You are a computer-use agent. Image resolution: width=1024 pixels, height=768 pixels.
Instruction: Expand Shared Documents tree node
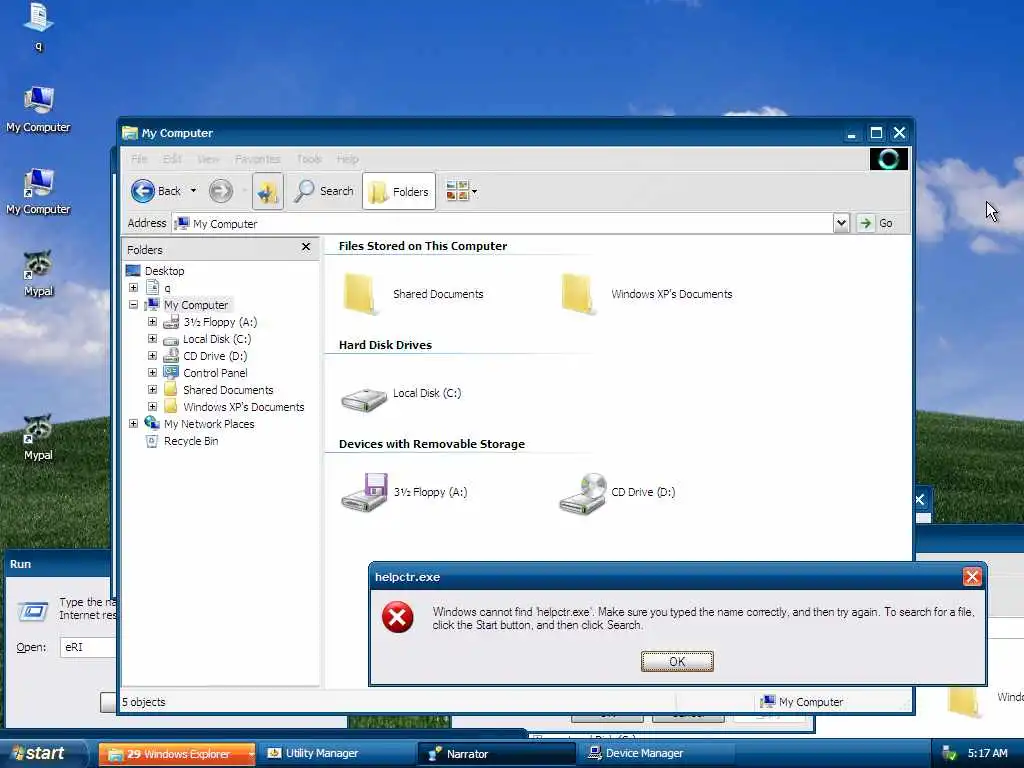152,390
